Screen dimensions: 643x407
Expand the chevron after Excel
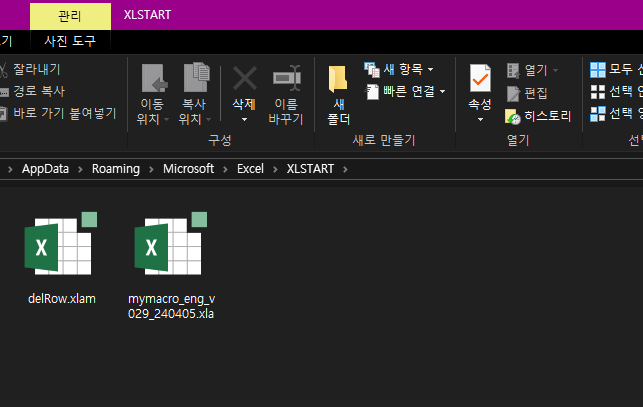click(x=275, y=169)
